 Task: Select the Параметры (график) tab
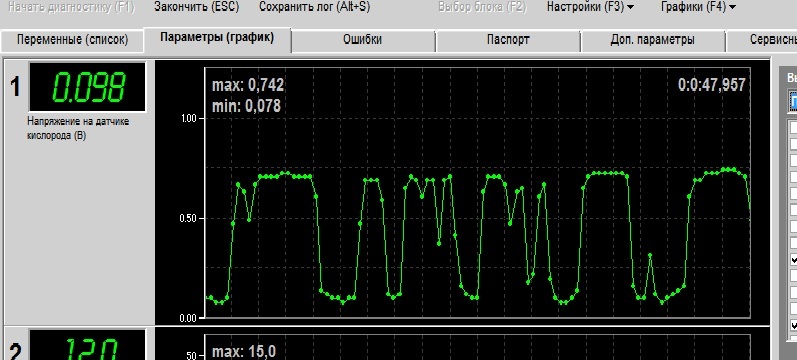pyautogui.click(x=217, y=38)
